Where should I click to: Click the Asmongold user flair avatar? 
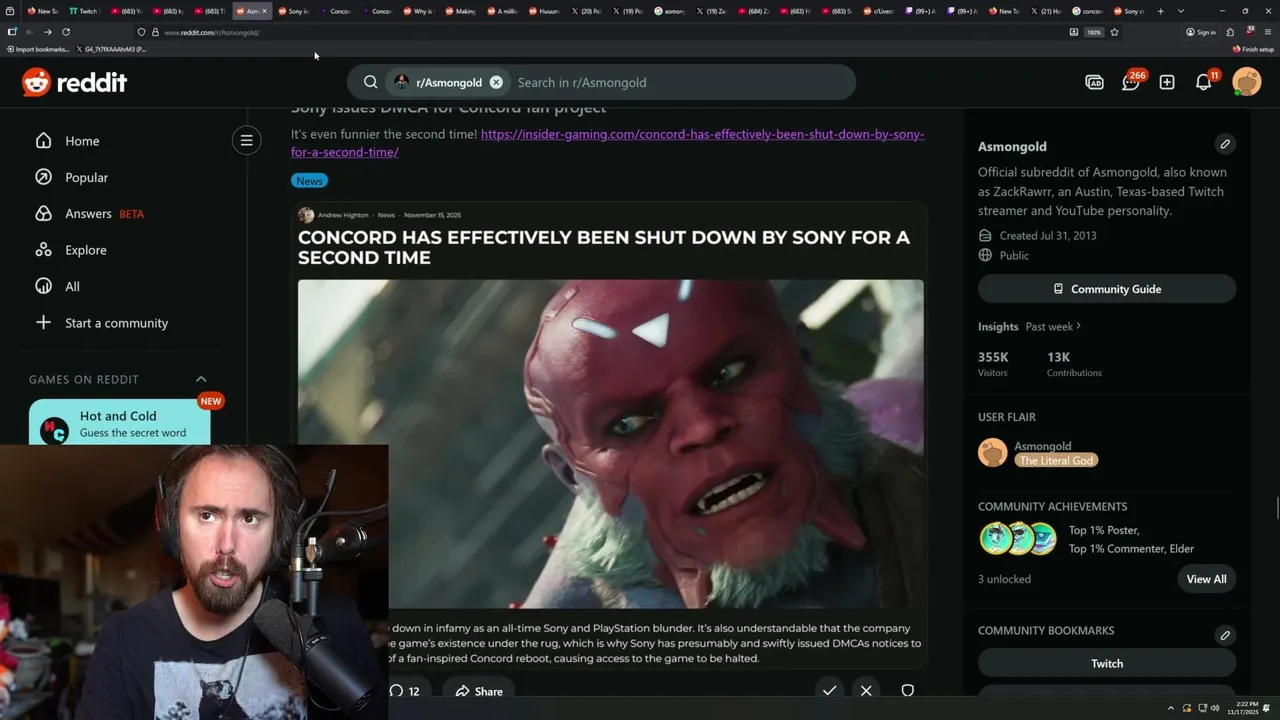click(x=993, y=453)
